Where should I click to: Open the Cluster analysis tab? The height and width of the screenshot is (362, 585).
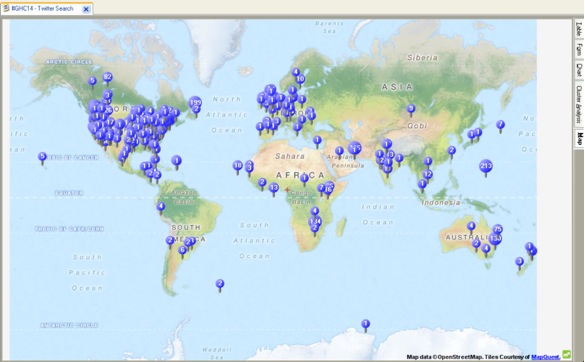coord(579,104)
